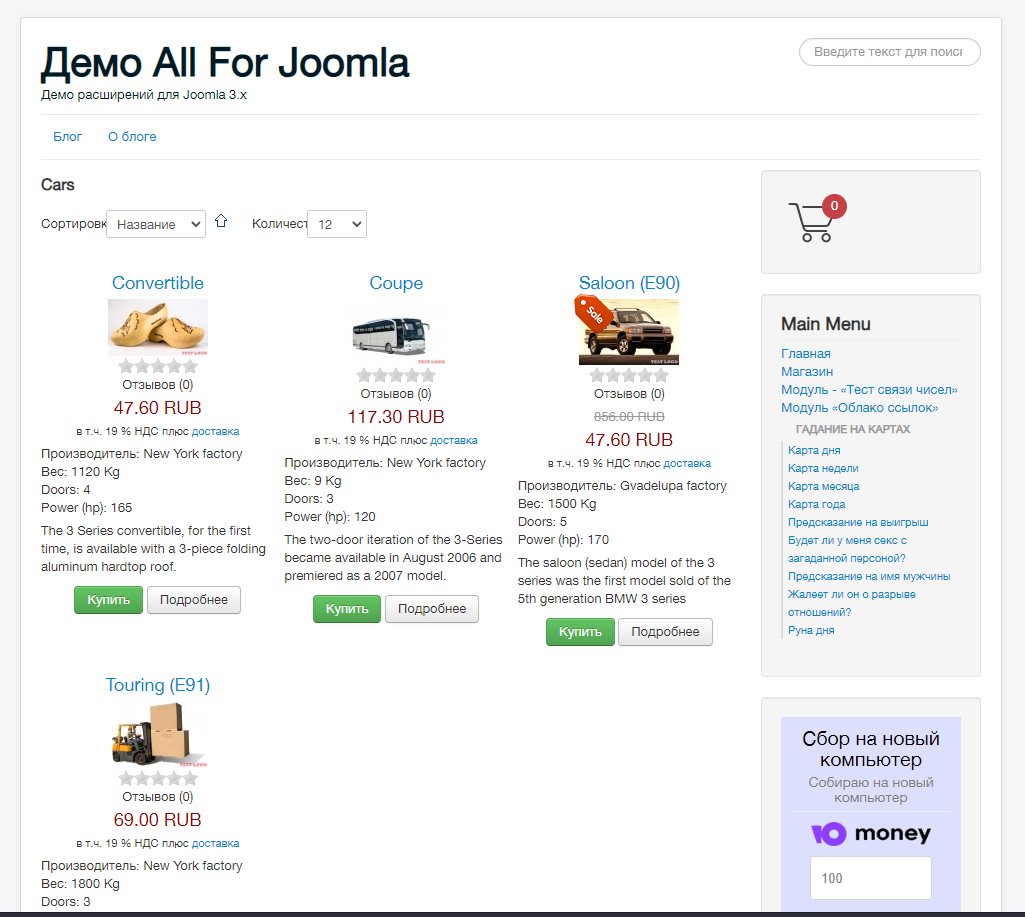This screenshot has width=1025, height=917.
Task: Click Отзывов (0) under Saloon (E90)
Action: pyautogui.click(x=630, y=394)
